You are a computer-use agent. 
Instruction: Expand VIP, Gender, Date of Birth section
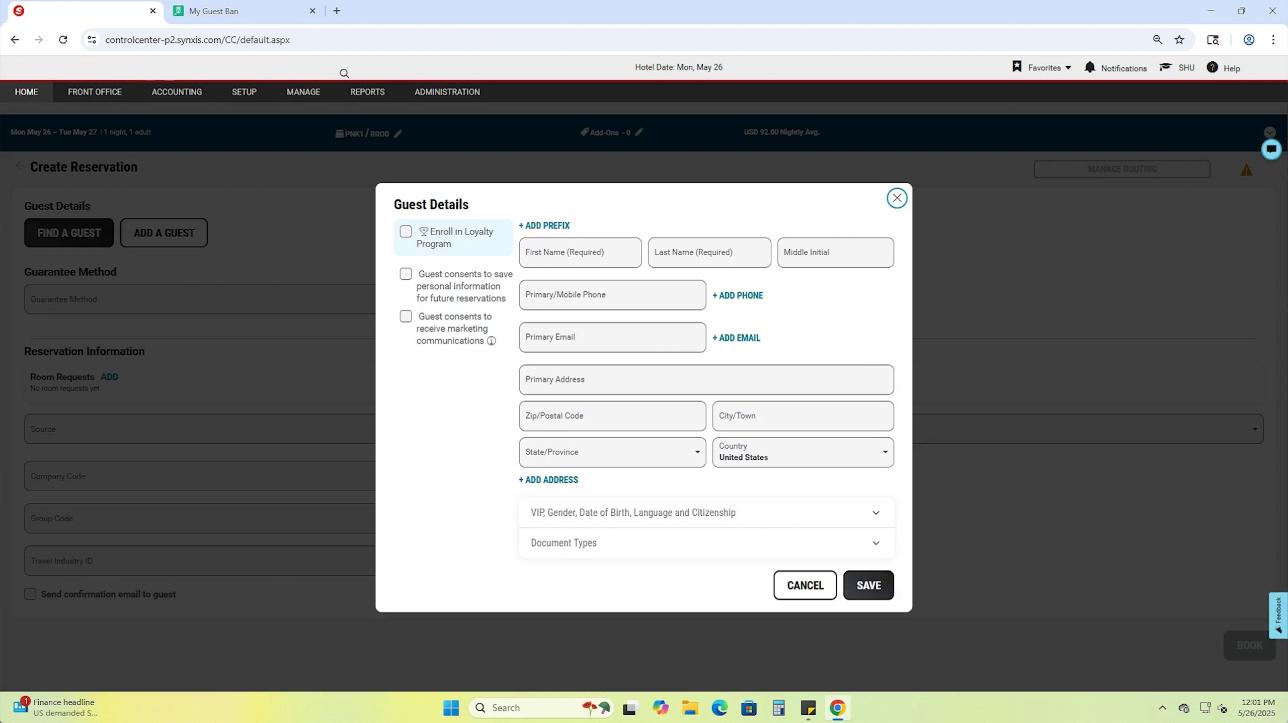click(705, 513)
